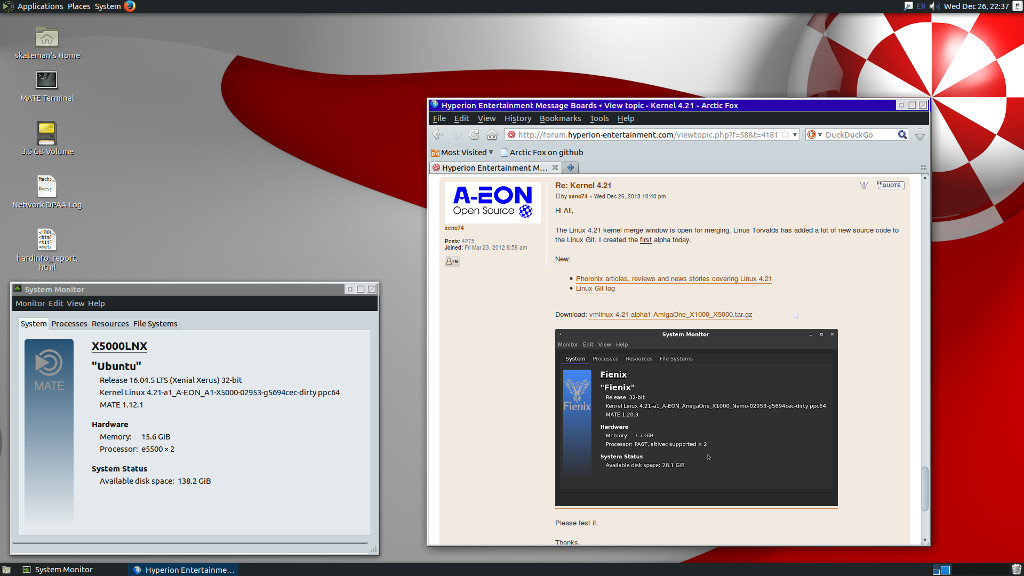Open the History menu in Arctic Fox
This screenshot has width=1024, height=576.
point(517,118)
